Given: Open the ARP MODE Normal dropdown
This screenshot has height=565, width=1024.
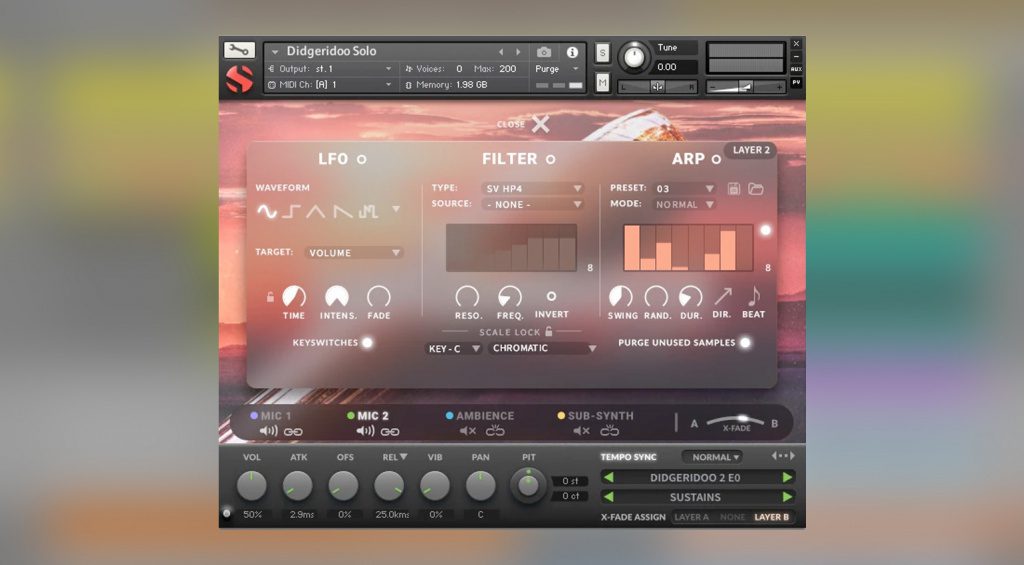Looking at the screenshot, I should (x=685, y=204).
